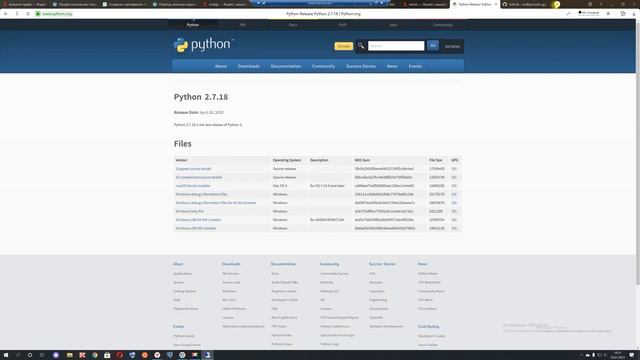Open footer Source code link
640x360 pixels.
coord(231,282)
